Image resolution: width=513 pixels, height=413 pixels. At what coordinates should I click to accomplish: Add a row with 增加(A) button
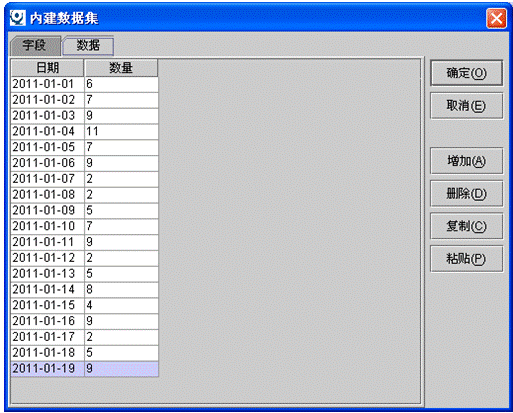click(x=466, y=161)
